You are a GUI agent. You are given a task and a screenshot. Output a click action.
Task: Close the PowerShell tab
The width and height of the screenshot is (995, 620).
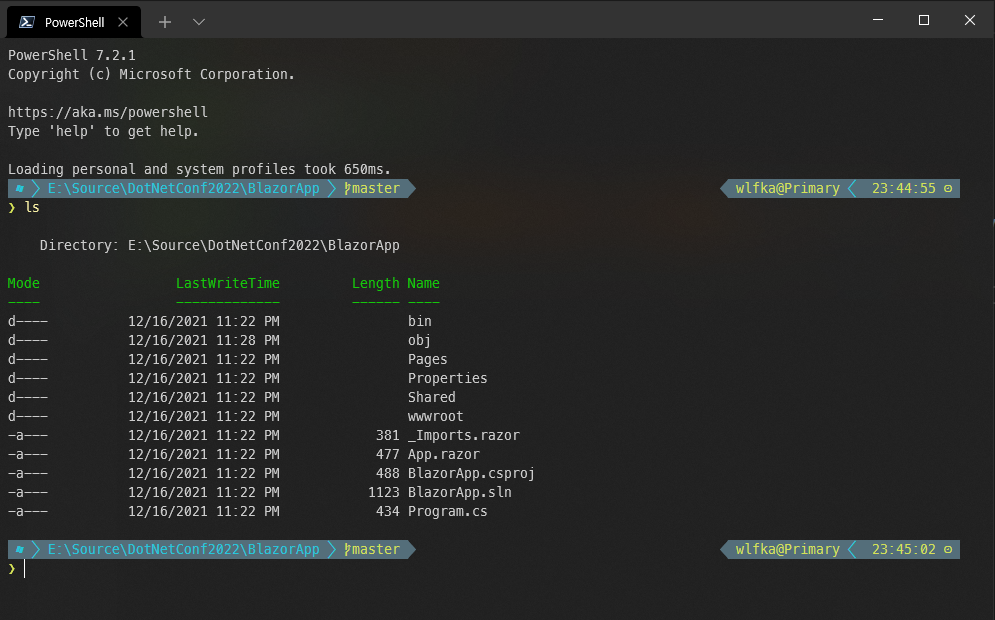123,22
